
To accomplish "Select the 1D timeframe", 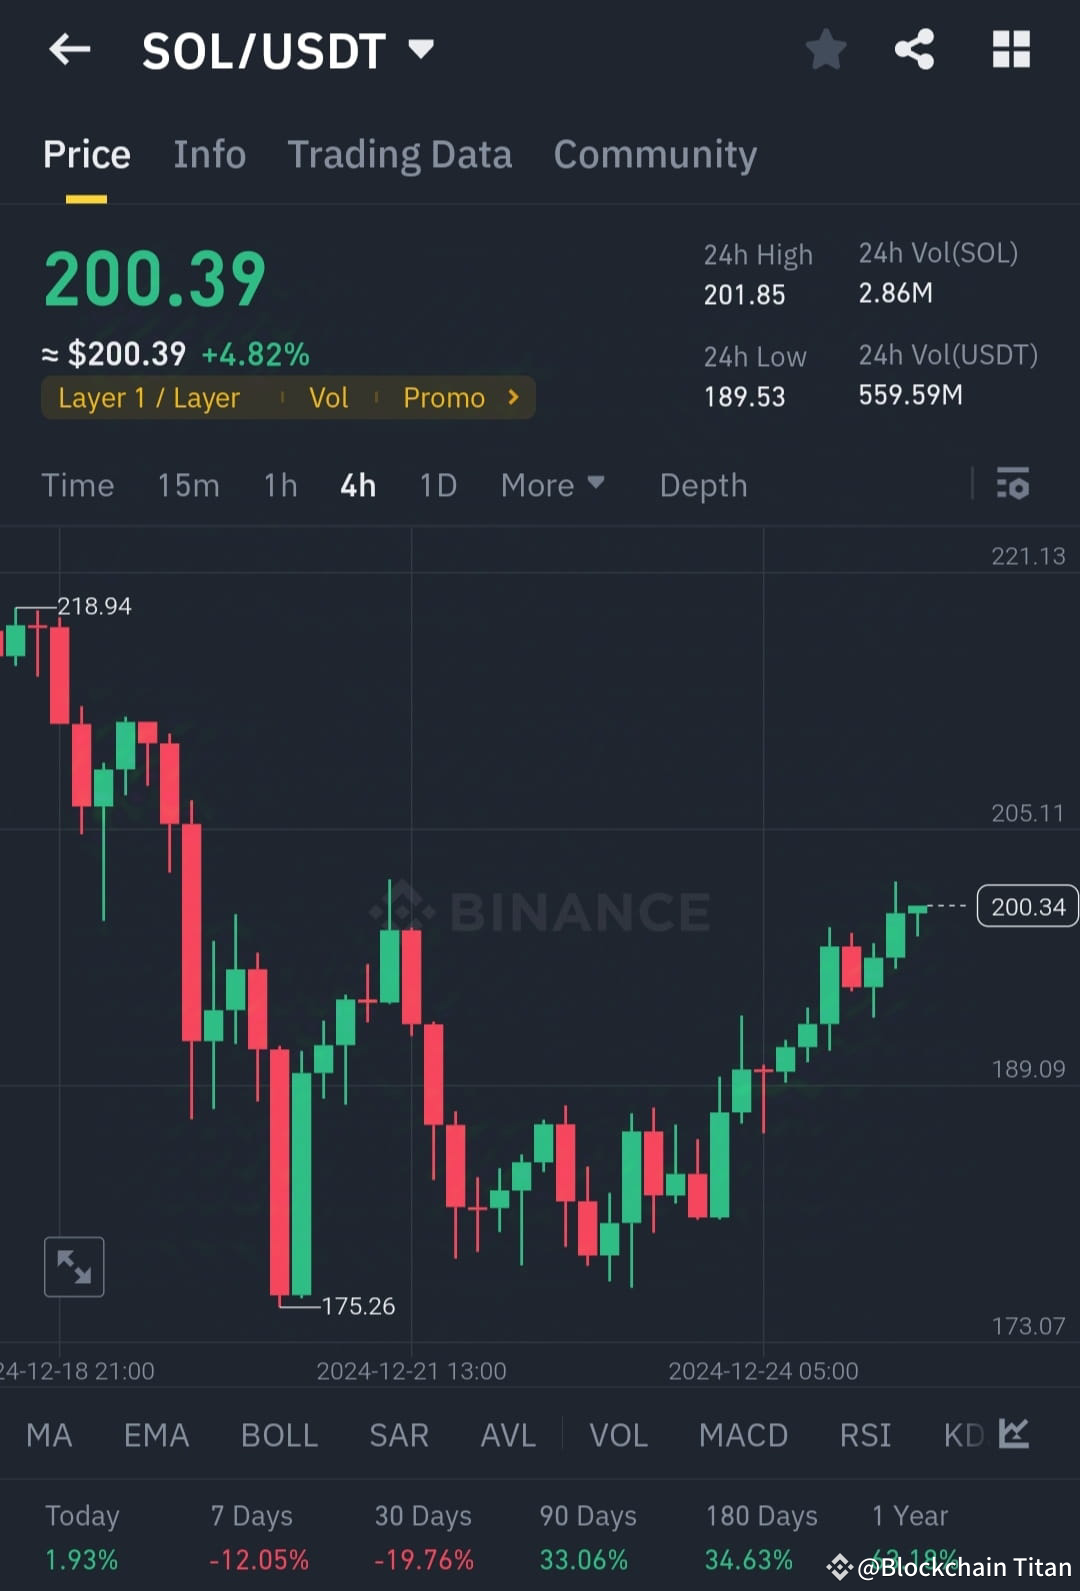I will click(x=438, y=485).
